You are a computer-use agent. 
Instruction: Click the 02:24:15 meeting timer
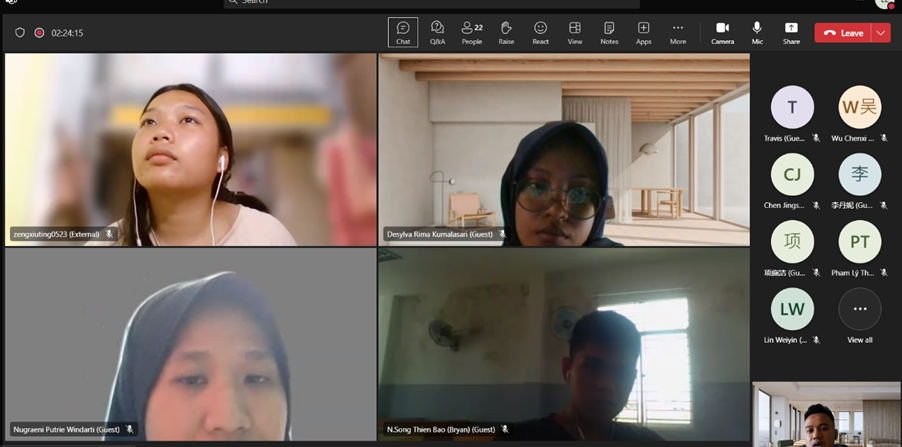[x=67, y=33]
